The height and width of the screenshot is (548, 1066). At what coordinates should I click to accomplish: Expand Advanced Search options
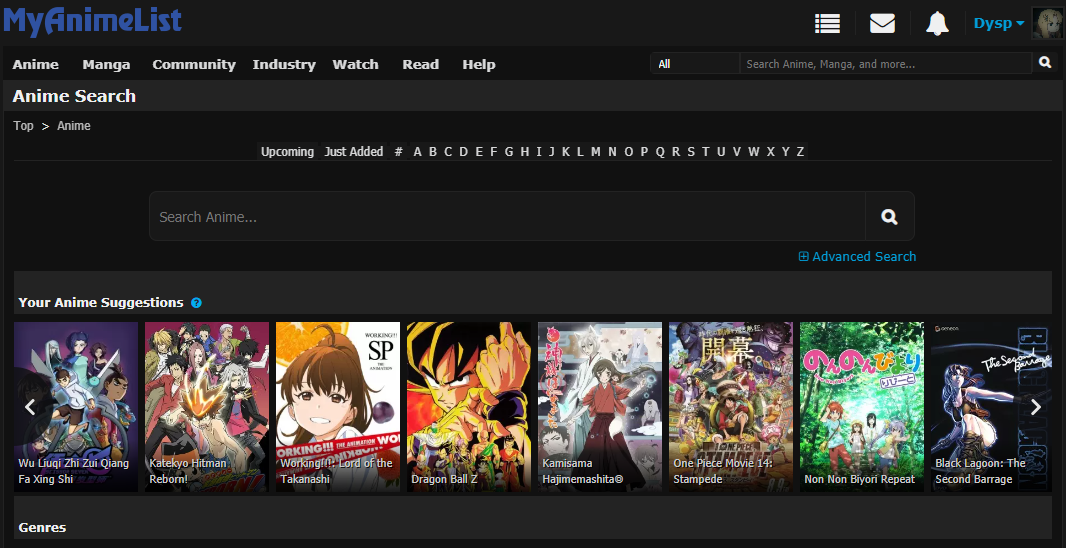pyautogui.click(x=857, y=257)
